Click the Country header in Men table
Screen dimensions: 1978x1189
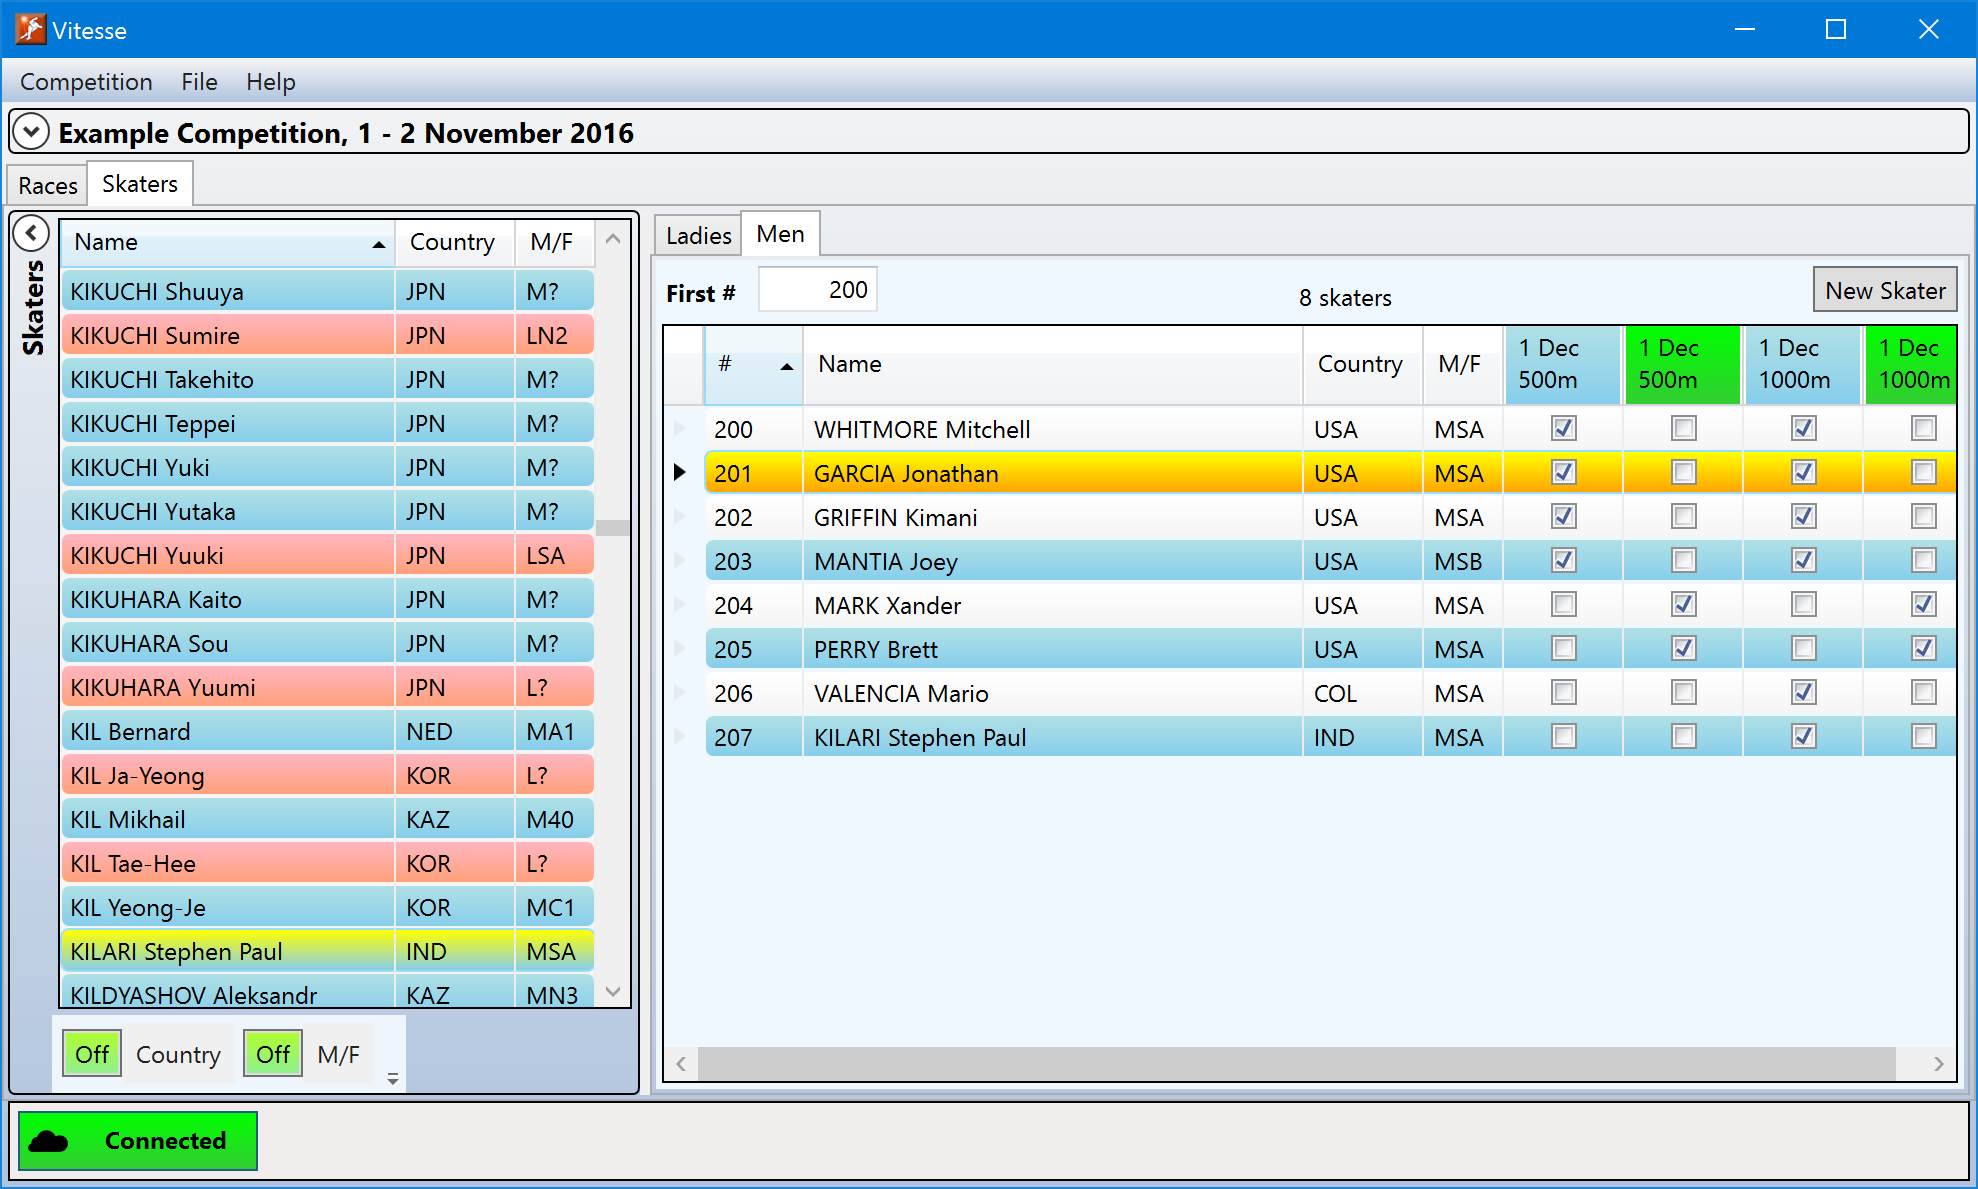pos(1362,365)
